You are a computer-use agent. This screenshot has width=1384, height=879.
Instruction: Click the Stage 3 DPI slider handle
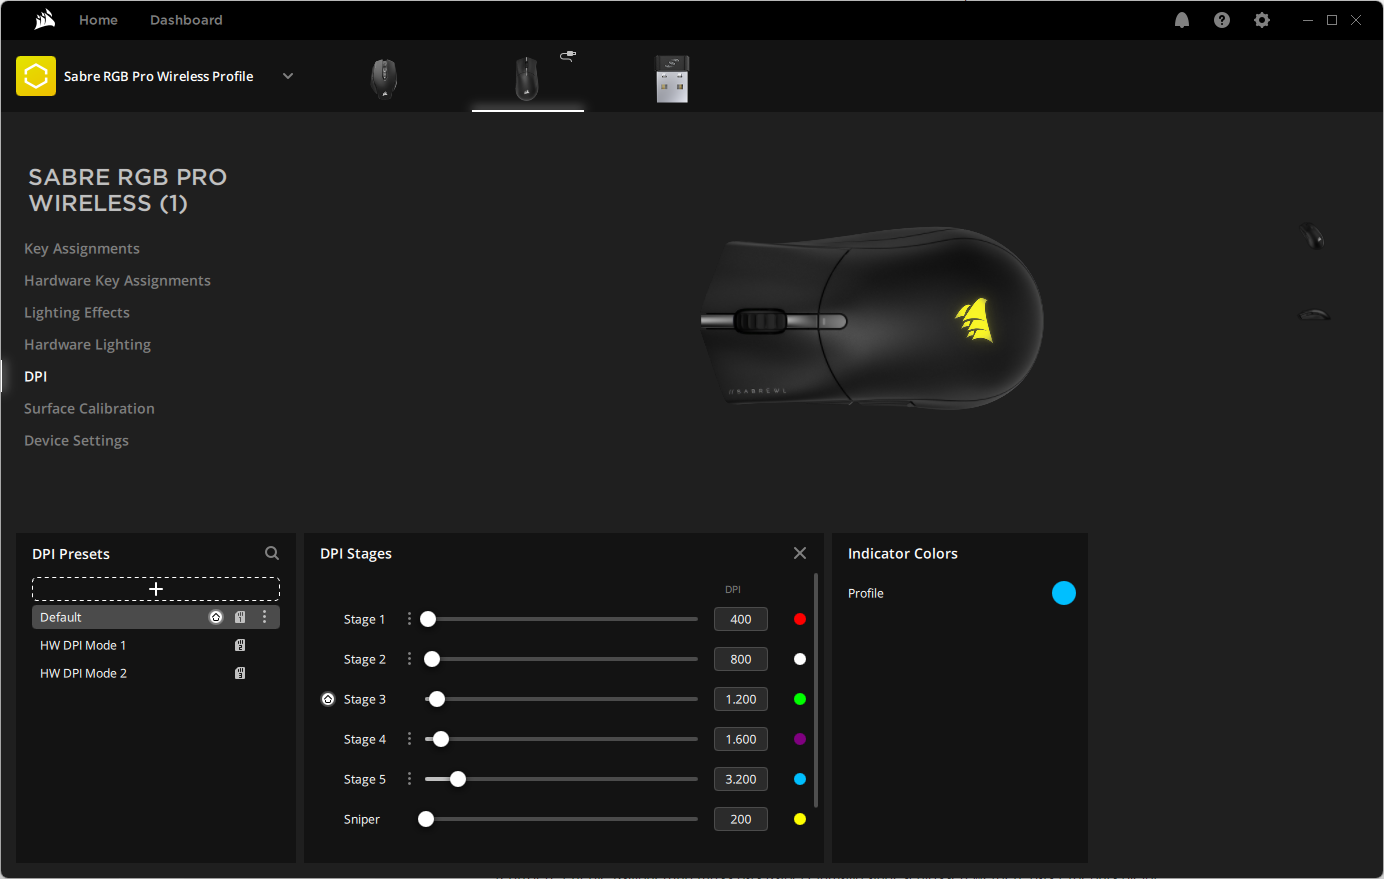437,699
